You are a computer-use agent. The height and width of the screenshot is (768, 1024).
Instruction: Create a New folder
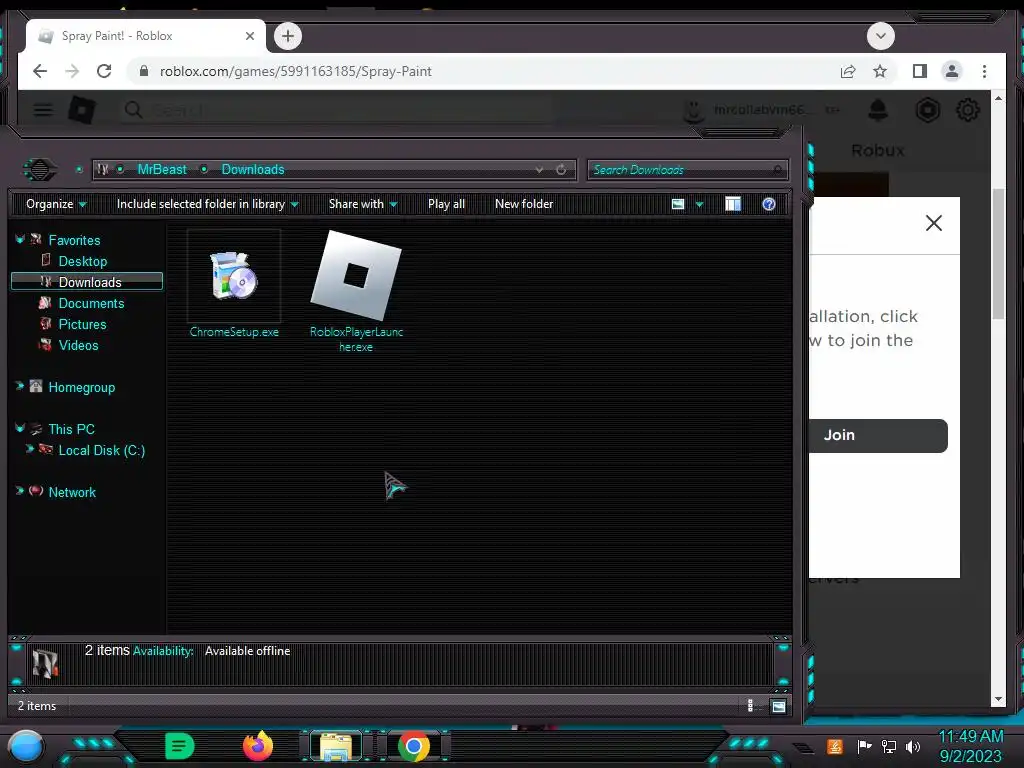pyautogui.click(x=524, y=204)
